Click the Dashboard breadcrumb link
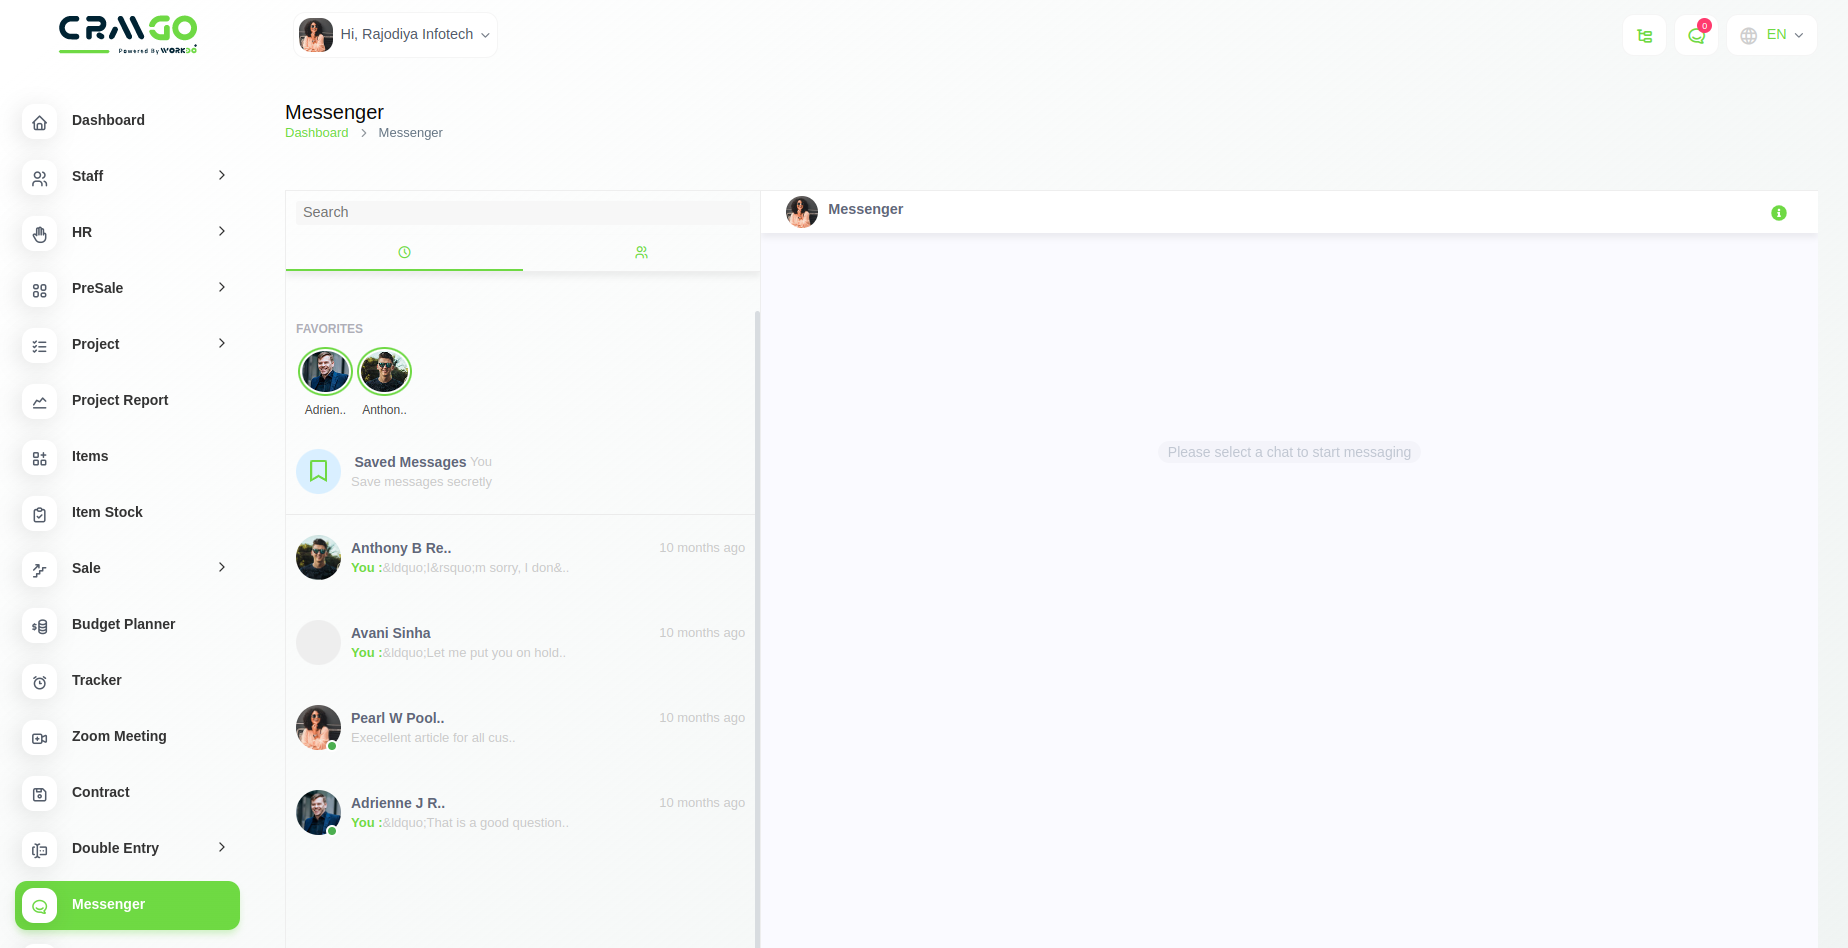Viewport: 1848px width, 948px height. [316, 133]
